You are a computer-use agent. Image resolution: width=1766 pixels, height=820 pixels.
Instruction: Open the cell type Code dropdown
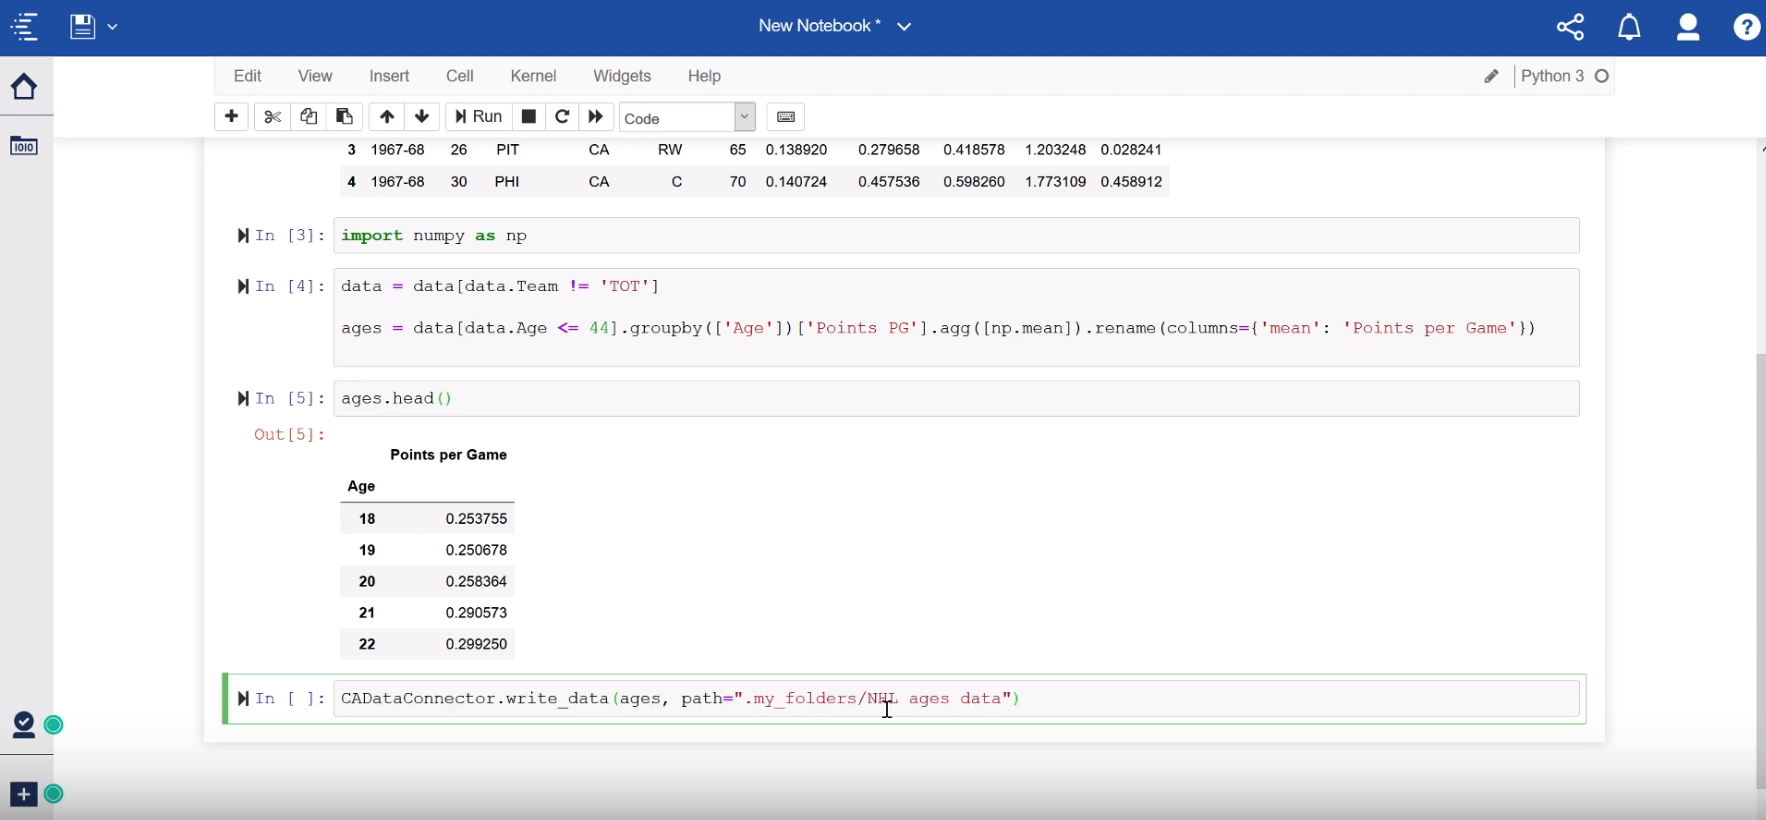[x=687, y=118]
